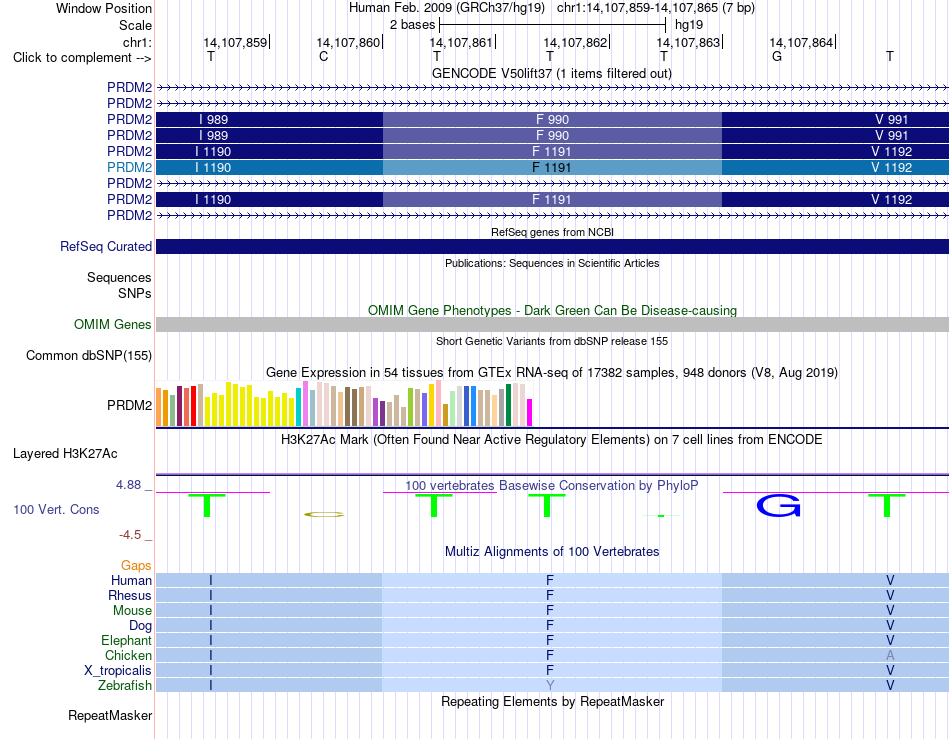Click the orange Gaps label
The width and height of the screenshot is (950, 739).
click(136, 565)
